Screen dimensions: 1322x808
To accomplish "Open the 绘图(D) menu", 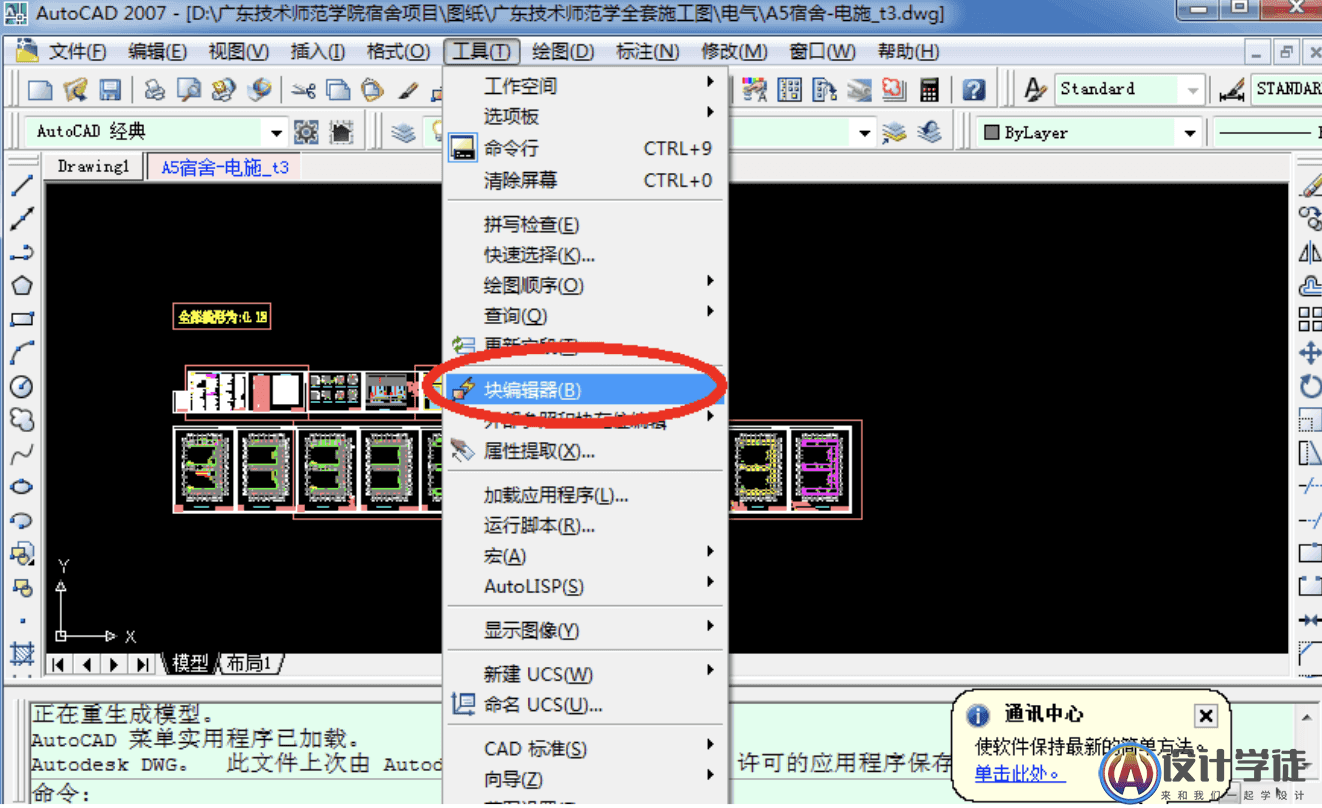I will tap(564, 52).
